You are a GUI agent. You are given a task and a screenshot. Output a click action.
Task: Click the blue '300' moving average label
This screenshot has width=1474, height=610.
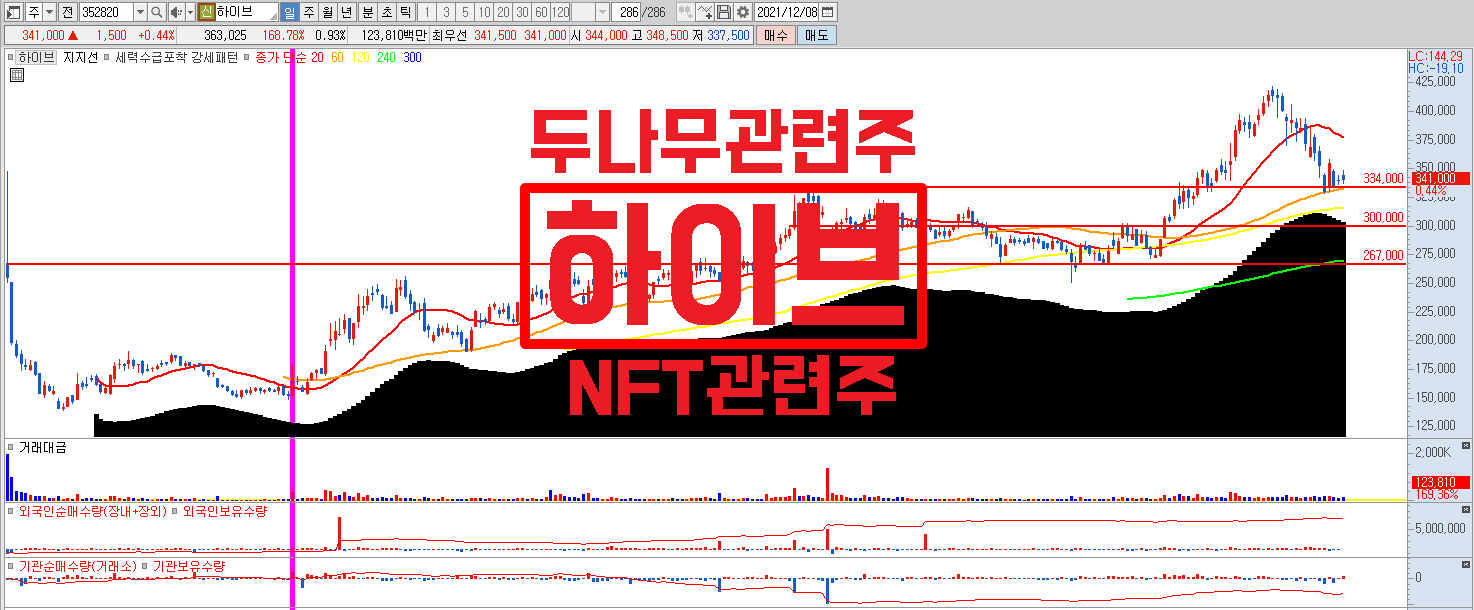(412, 58)
